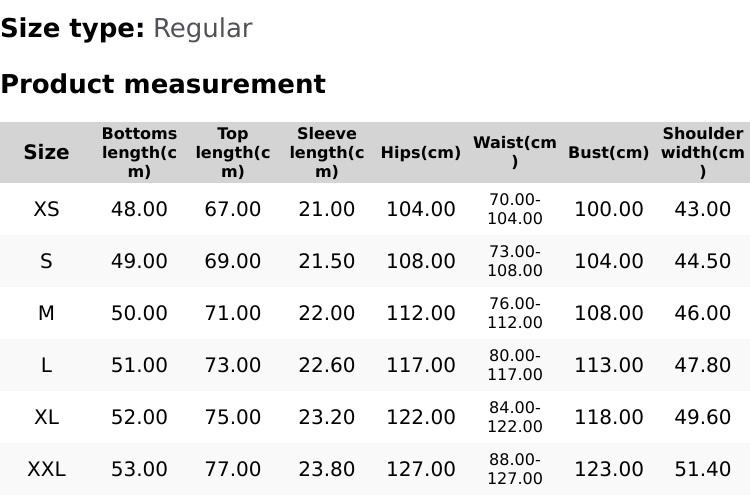Select the XXL shoulder width 51.40 cell

703,469
